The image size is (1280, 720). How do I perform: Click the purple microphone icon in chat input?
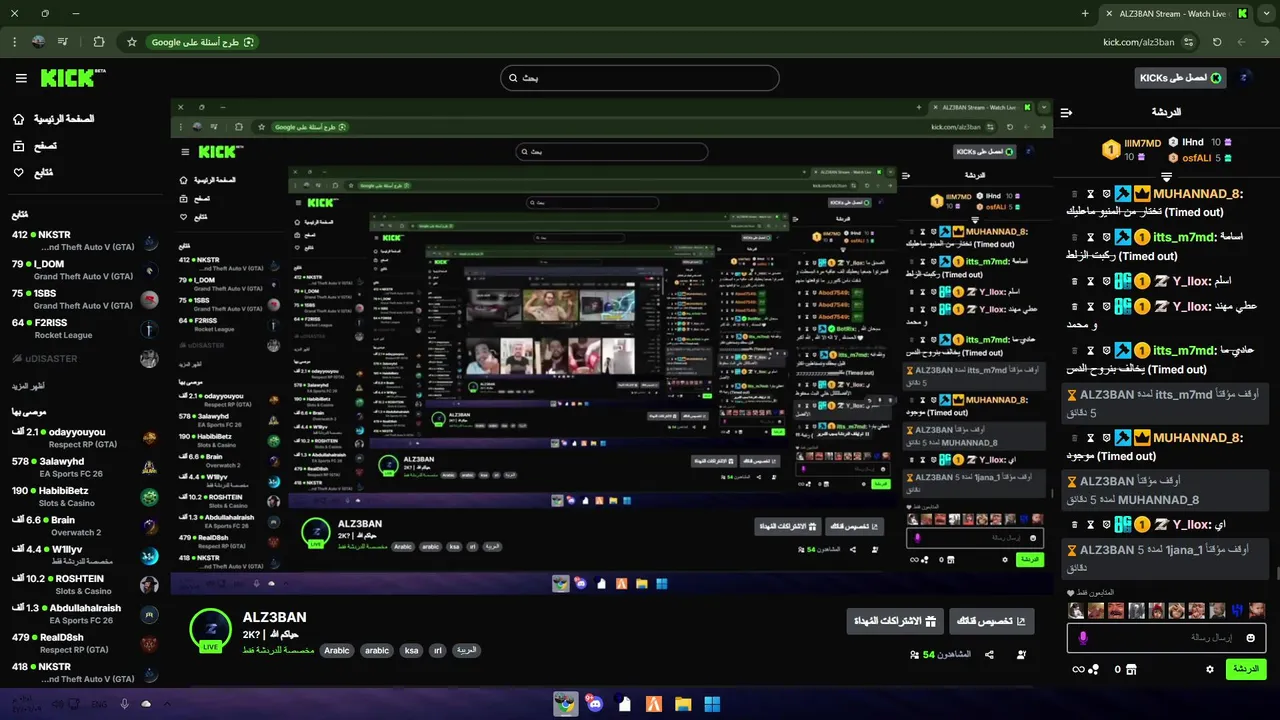click(x=1083, y=637)
